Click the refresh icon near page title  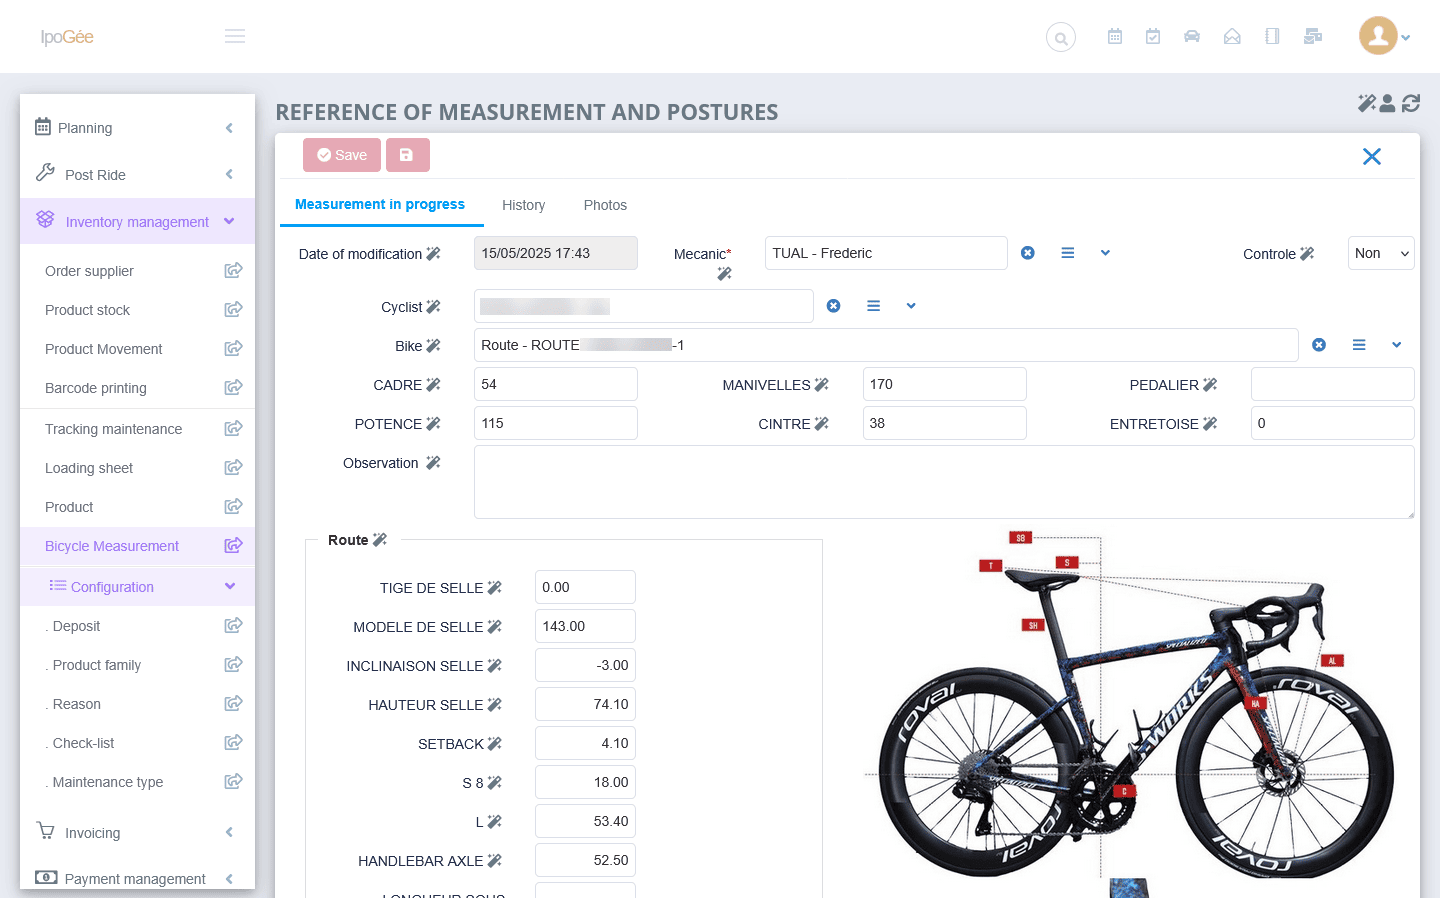(1411, 103)
